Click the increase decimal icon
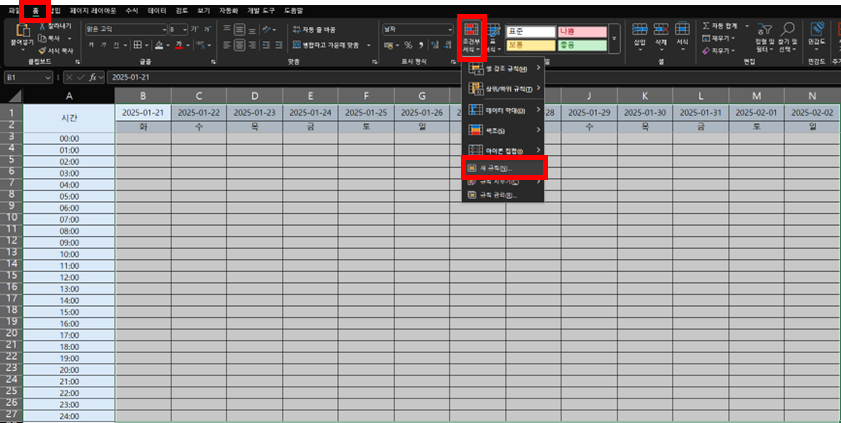Viewport: 841px width, 423px height. [x=434, y=45]
